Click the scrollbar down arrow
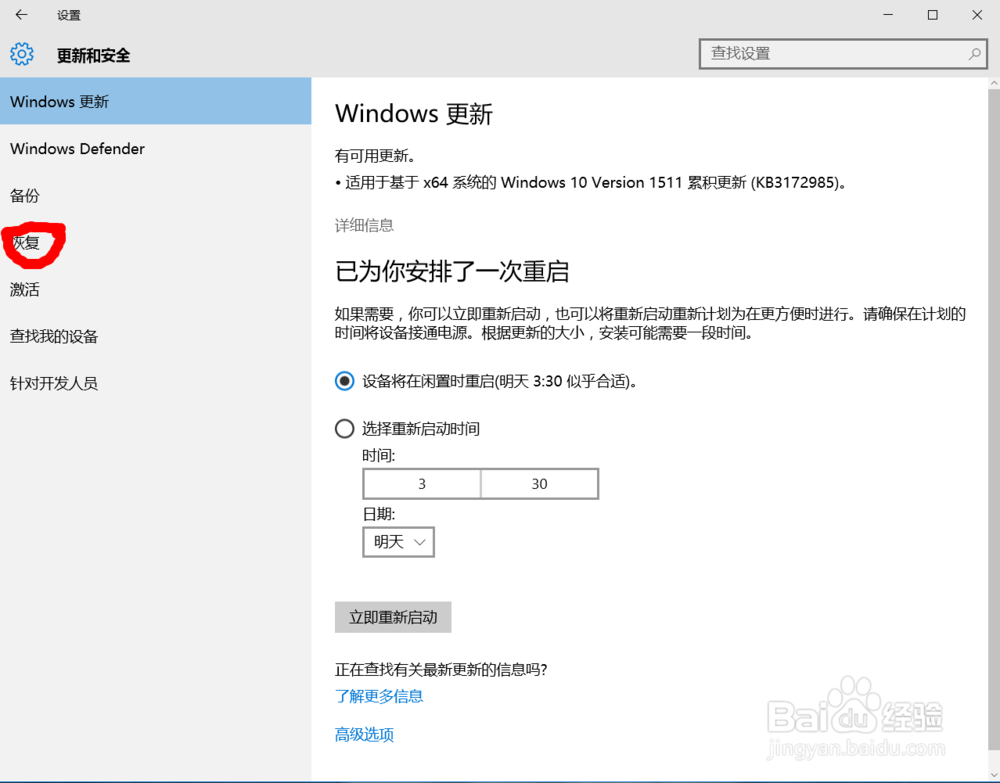This screenshot has width=1000, height=783. point(994,775)
